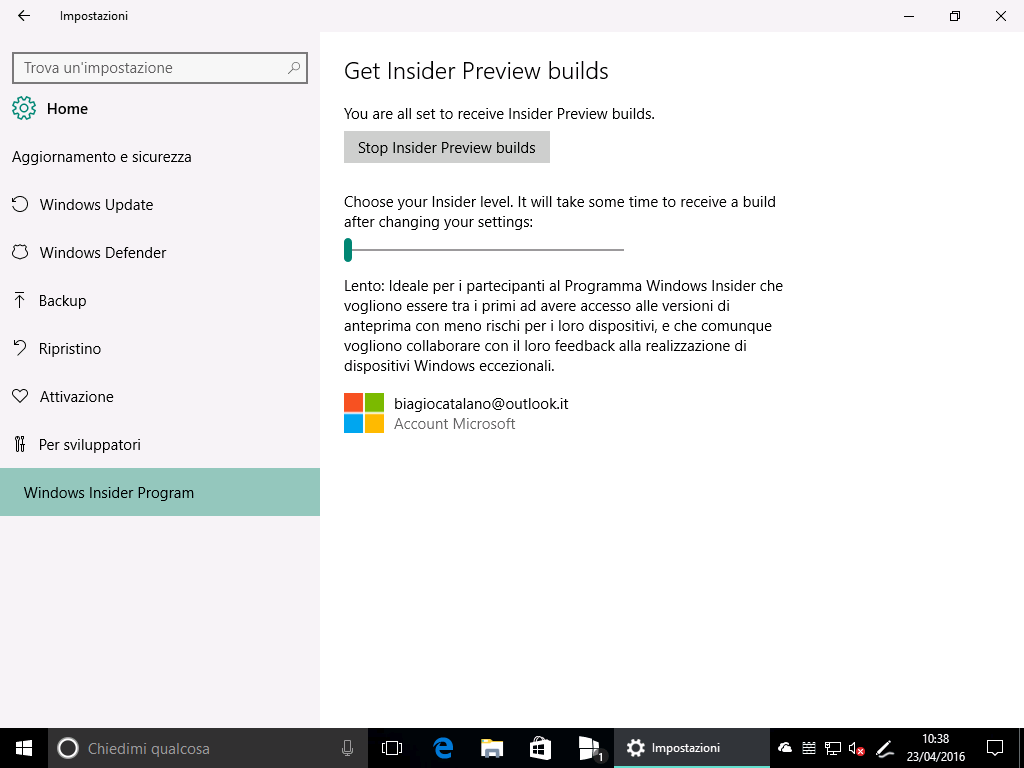
Task: Click the Account Microsoft label
Action: click(x=455, y=424)
